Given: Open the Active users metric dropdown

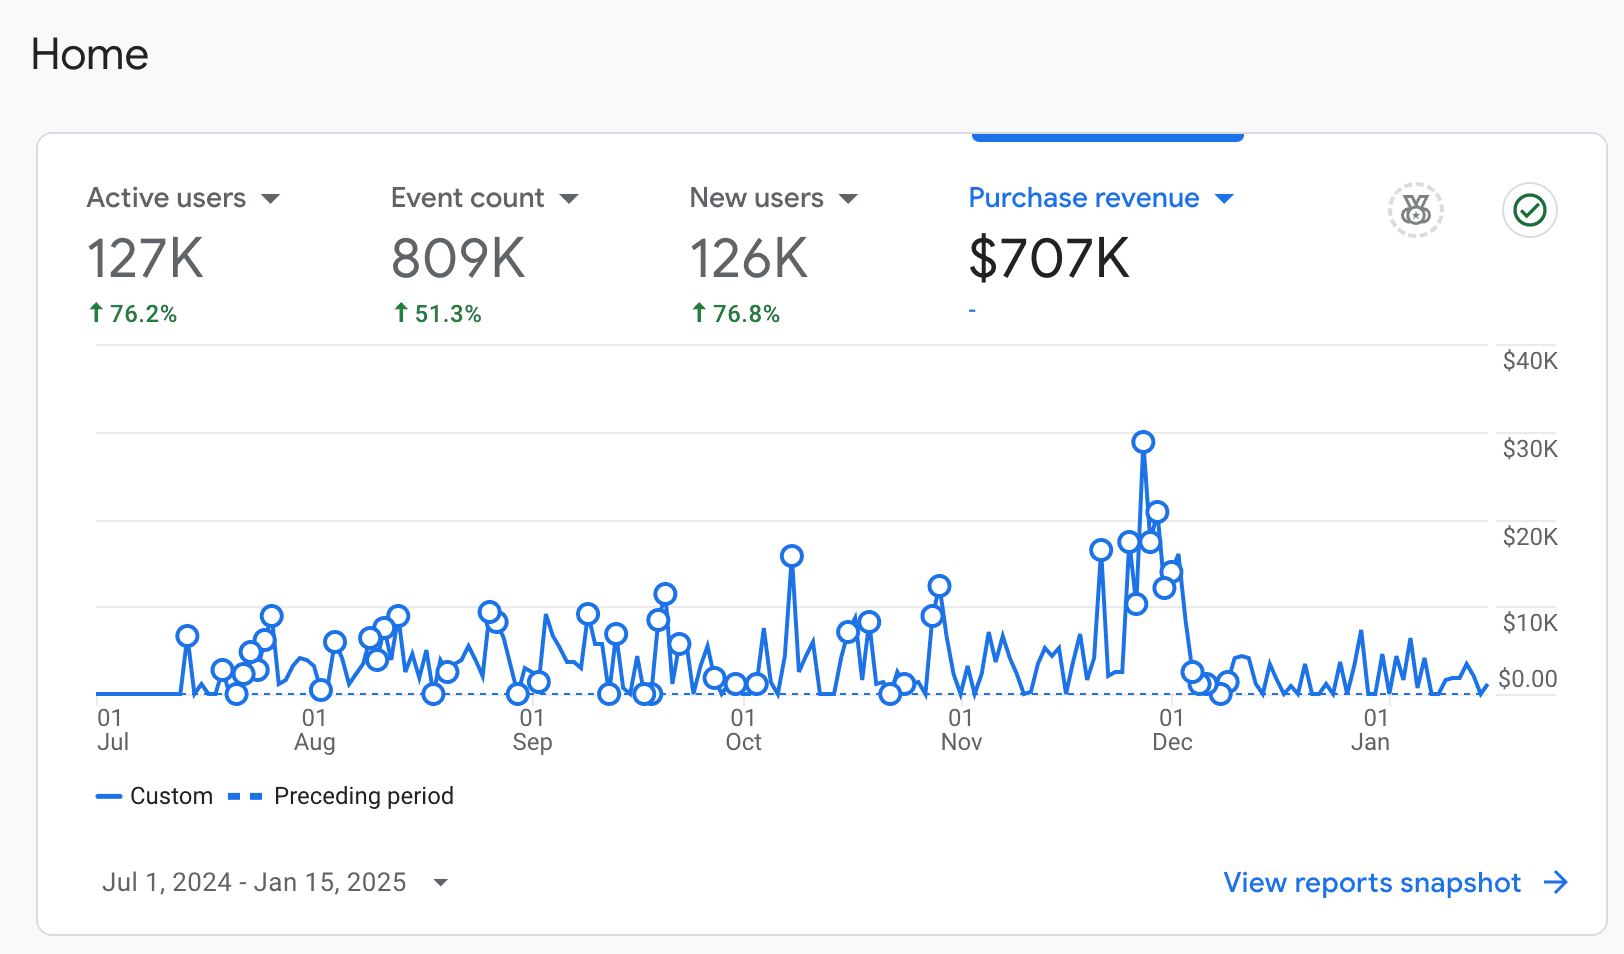Looking at the screenshot, I should click(271, 198).
